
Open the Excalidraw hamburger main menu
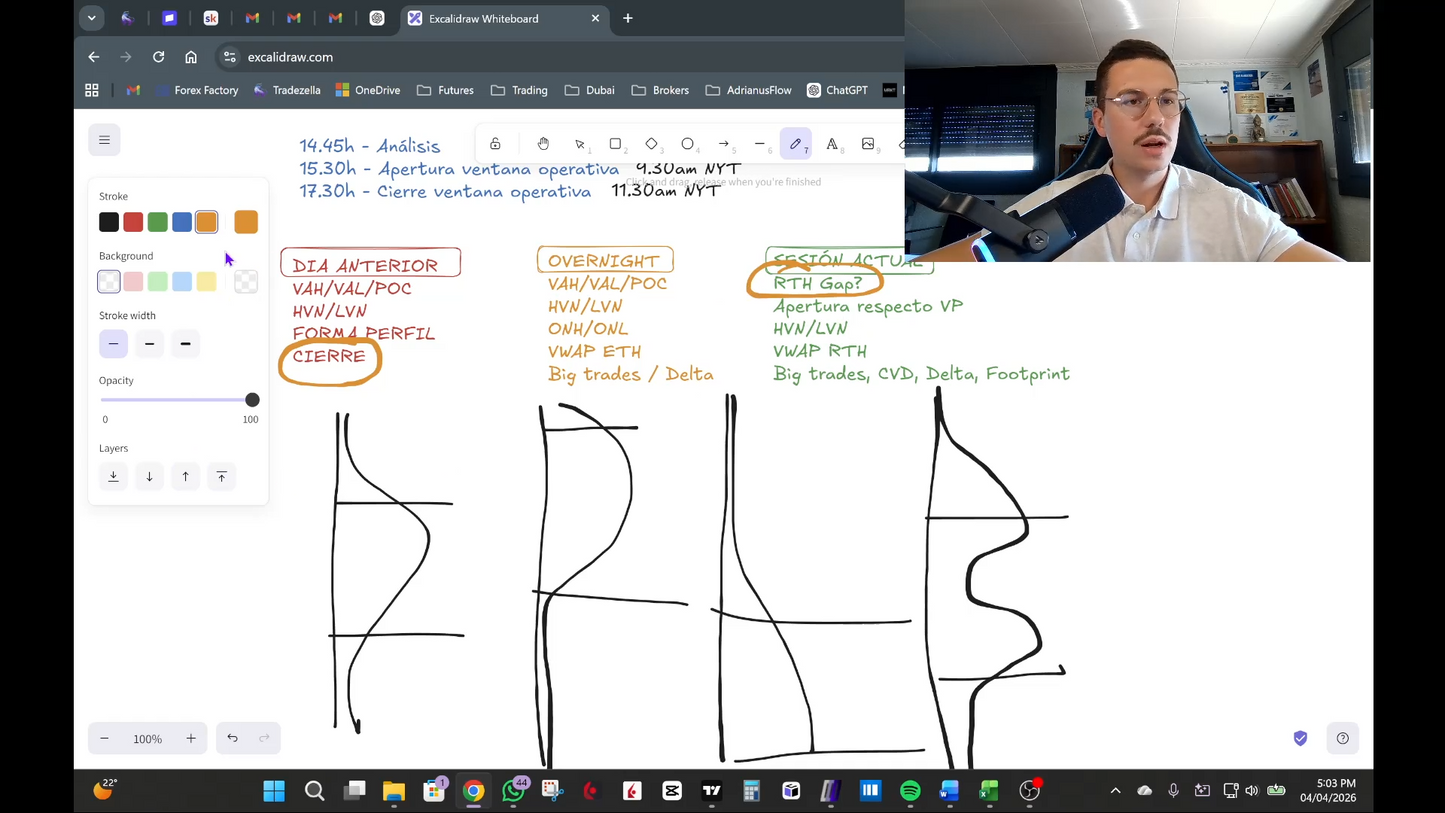click(x=104, y=140)
